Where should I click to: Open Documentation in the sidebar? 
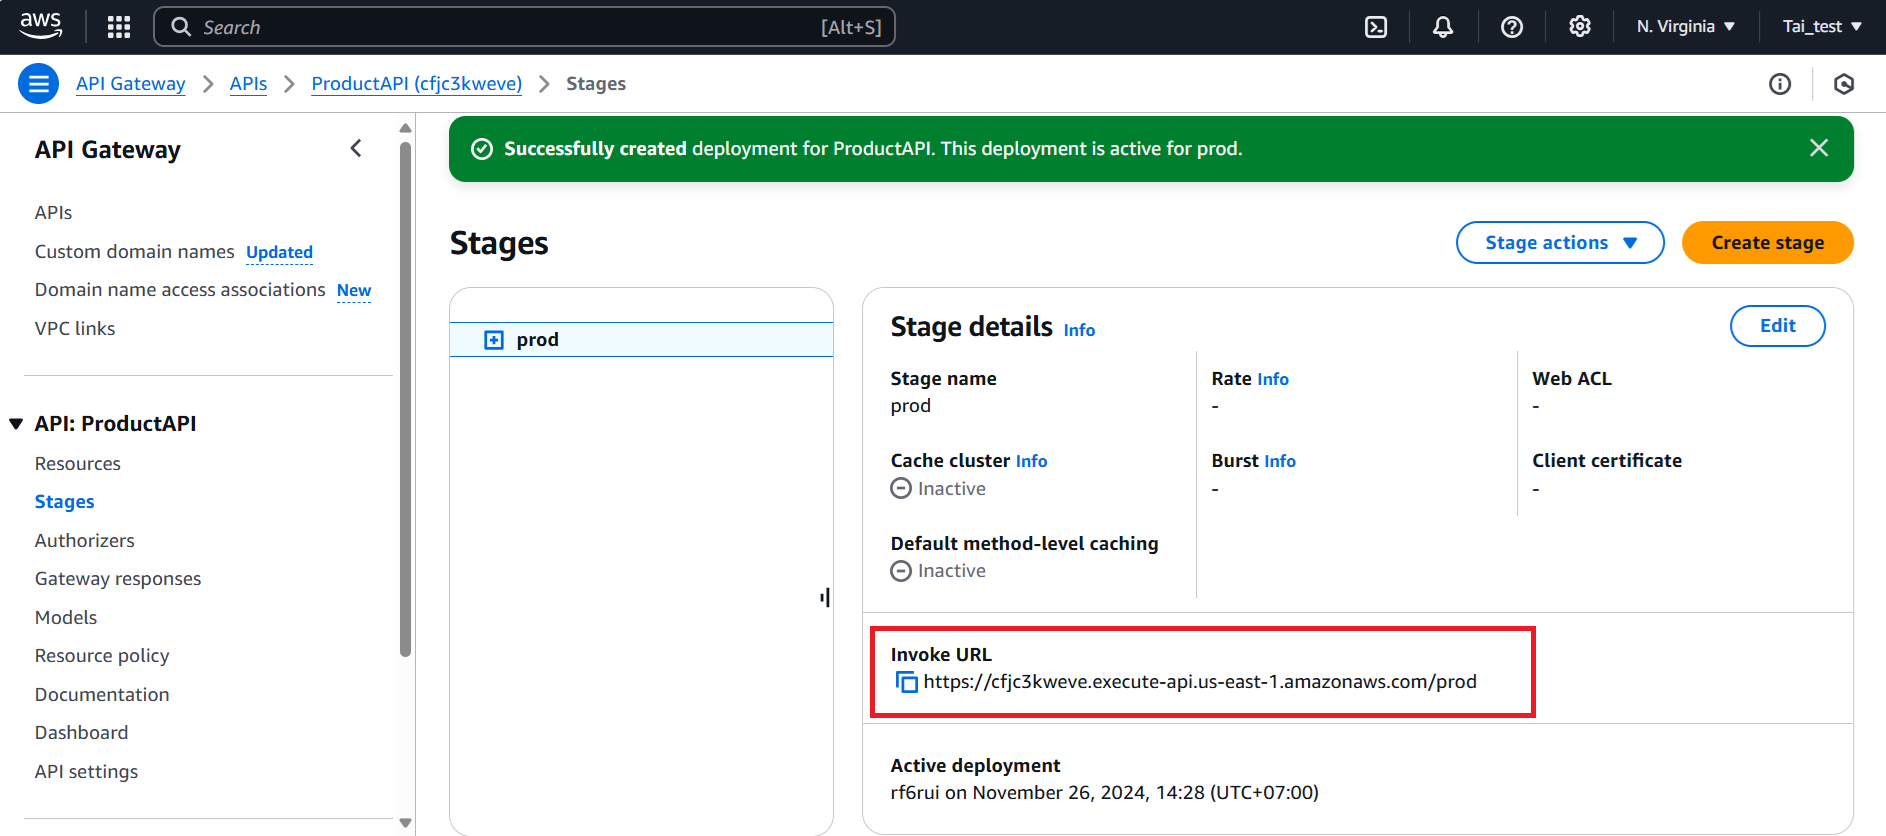(102, 695)
